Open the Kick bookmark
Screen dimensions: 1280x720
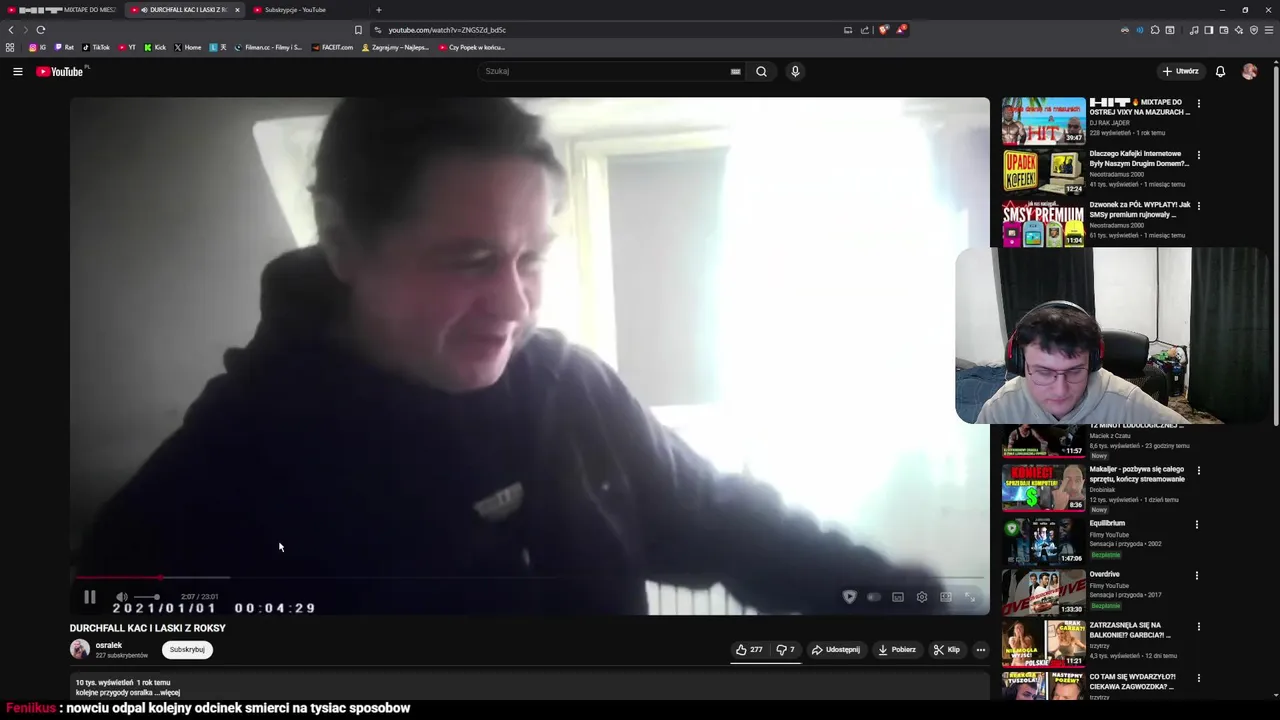pyautogui.click(x=155, y=47)
